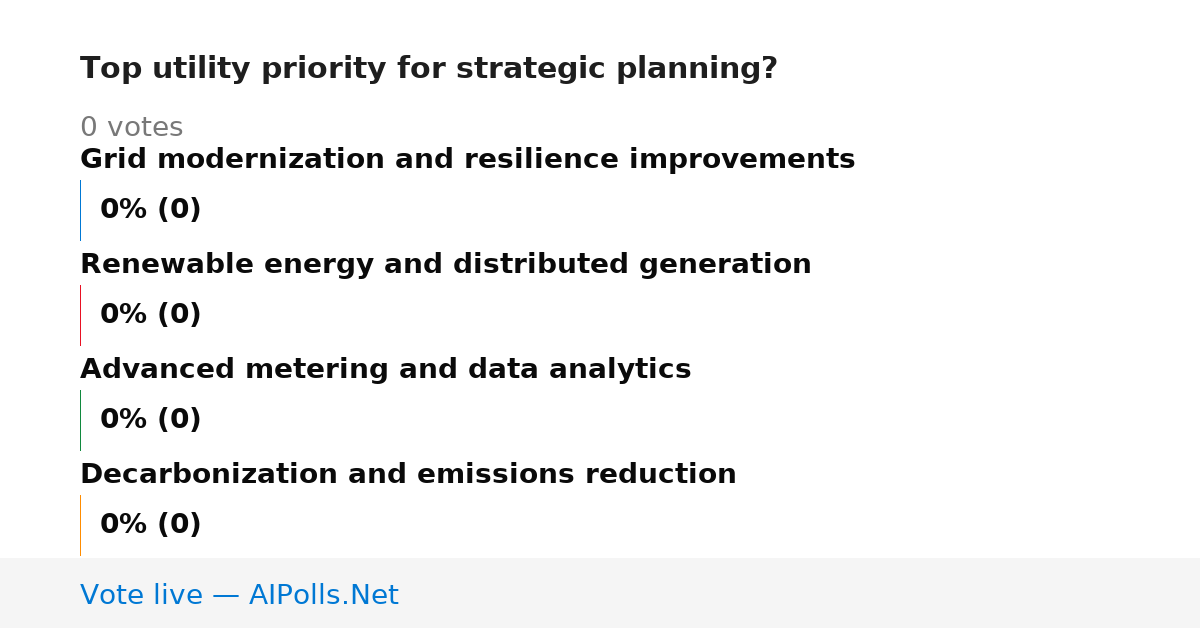Click the 'Vote live — AIPolls.Net' link
This screenshot has height=628, width=1200.
click(x=239, y=596)
